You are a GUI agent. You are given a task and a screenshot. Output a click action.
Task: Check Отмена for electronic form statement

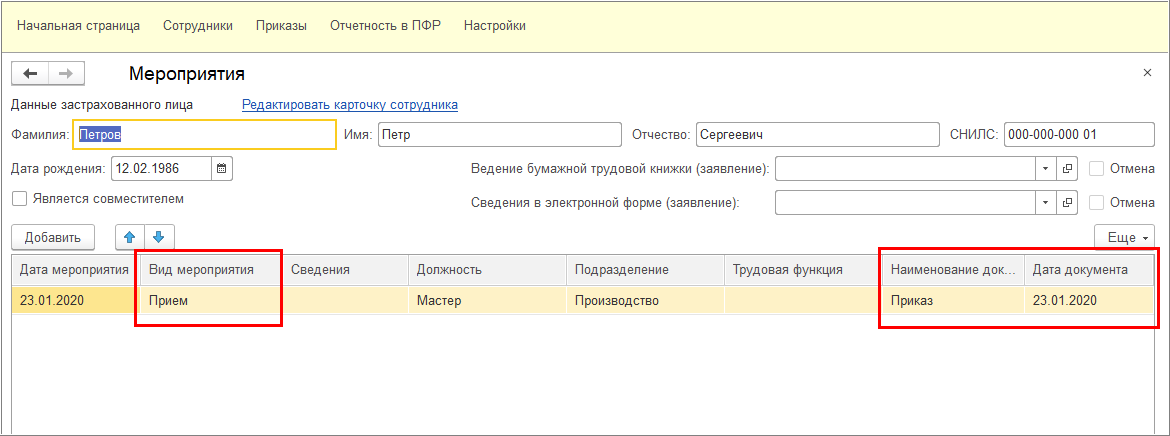pyautogui.click(x=1097, y=203)
